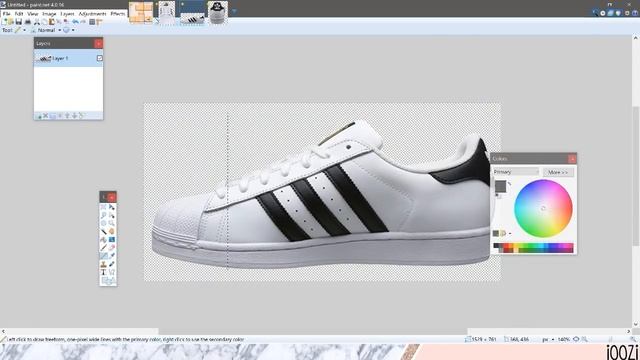This screenshot has height=360, width=640.
Task: Open the Primary color selector dropdown
Action: point(516,172)
